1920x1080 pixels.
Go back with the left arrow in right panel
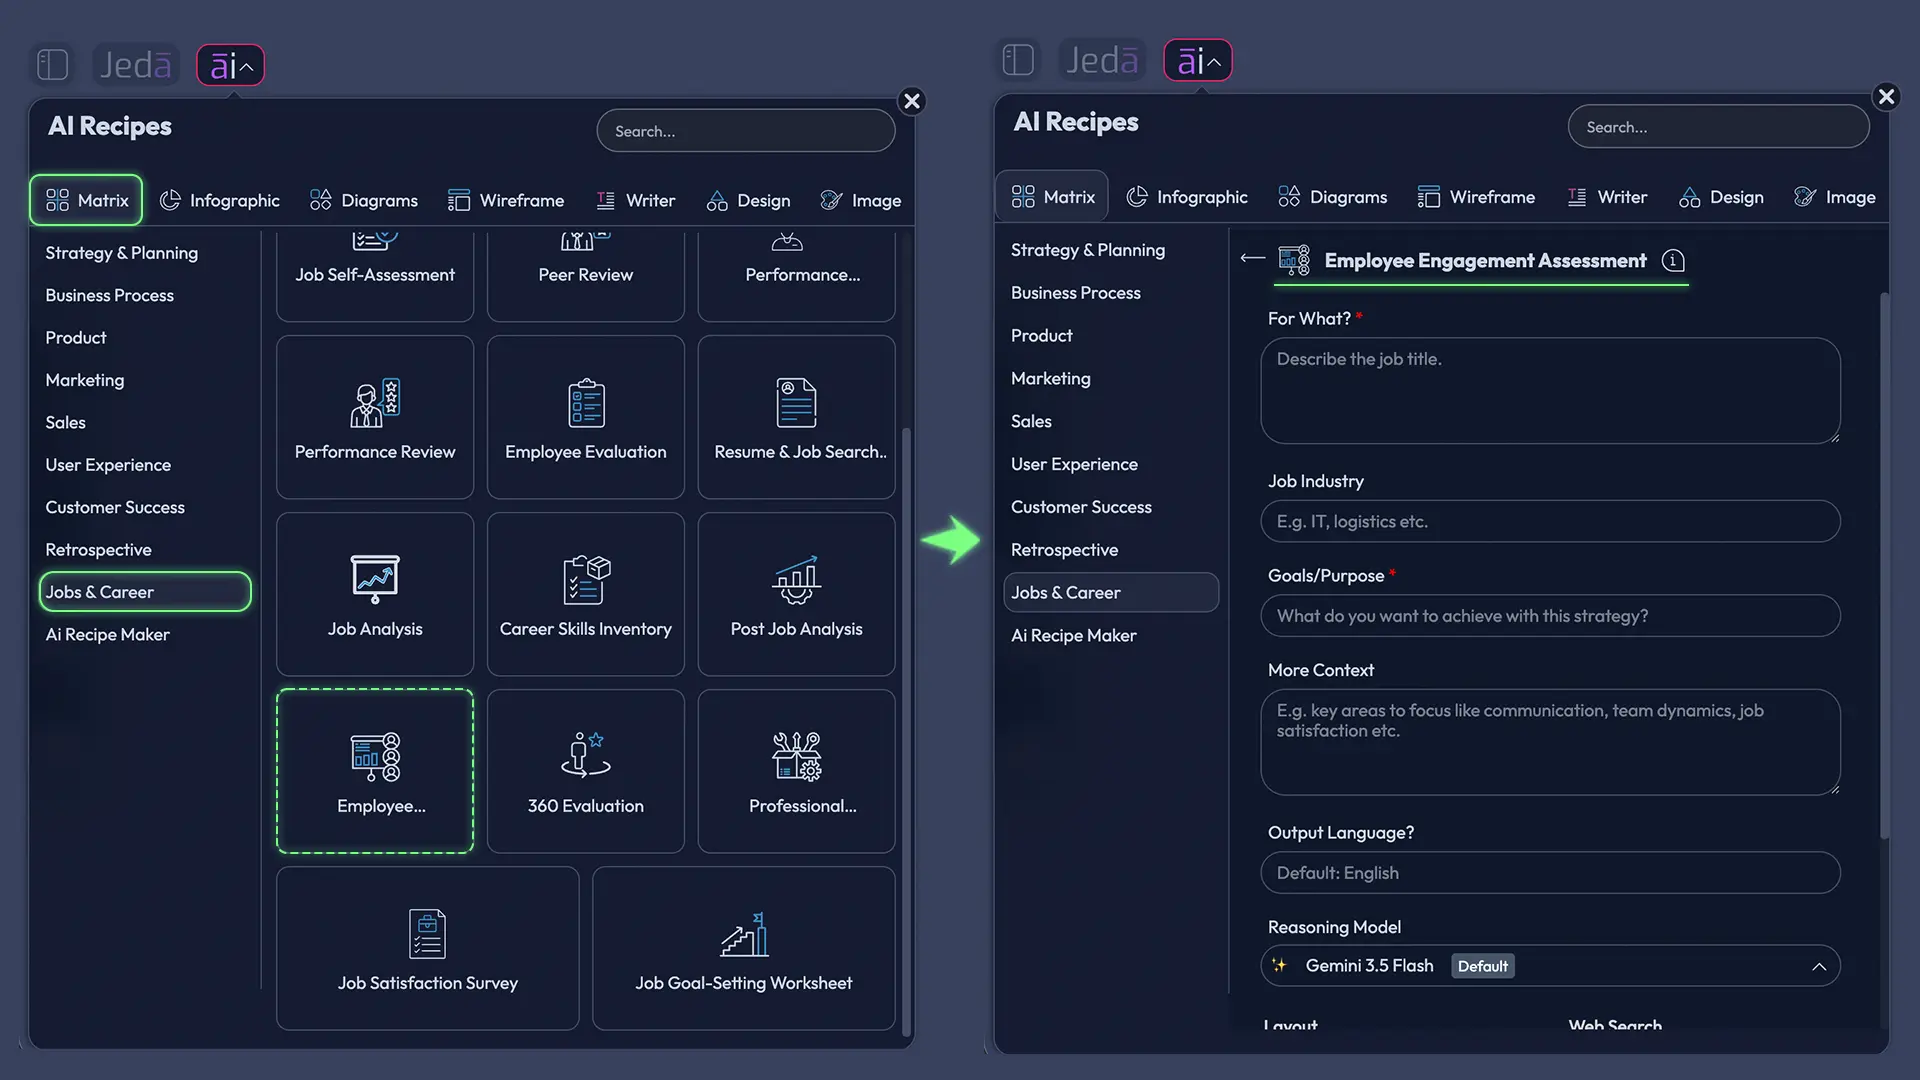tap(1252, 258)
